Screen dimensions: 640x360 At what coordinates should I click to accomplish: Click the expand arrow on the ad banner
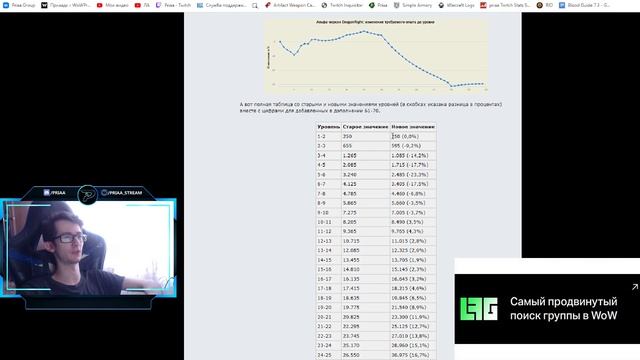[x=635, y=287]
